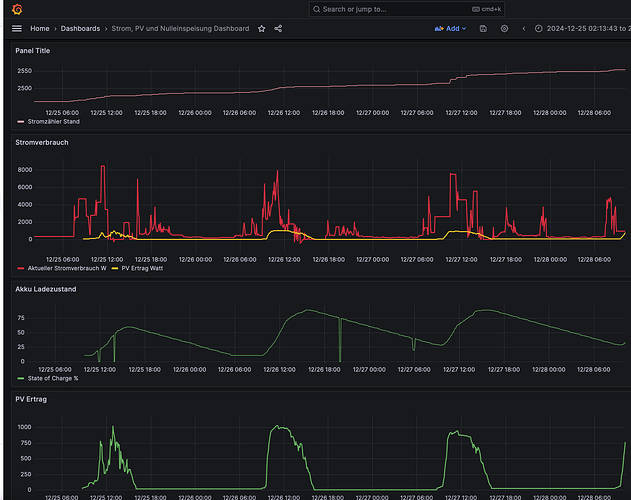Screen dimensions: 631x500
Task: Open the Akku Ladezustand panel title
Action: (46, 289)
